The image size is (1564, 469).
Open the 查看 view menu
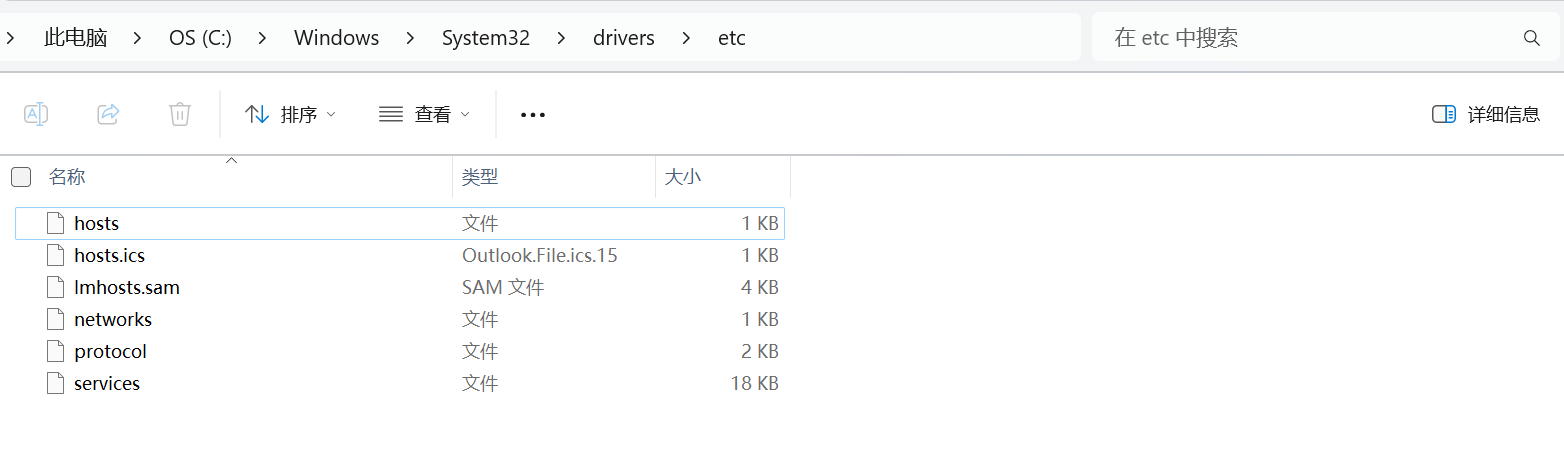424,114
